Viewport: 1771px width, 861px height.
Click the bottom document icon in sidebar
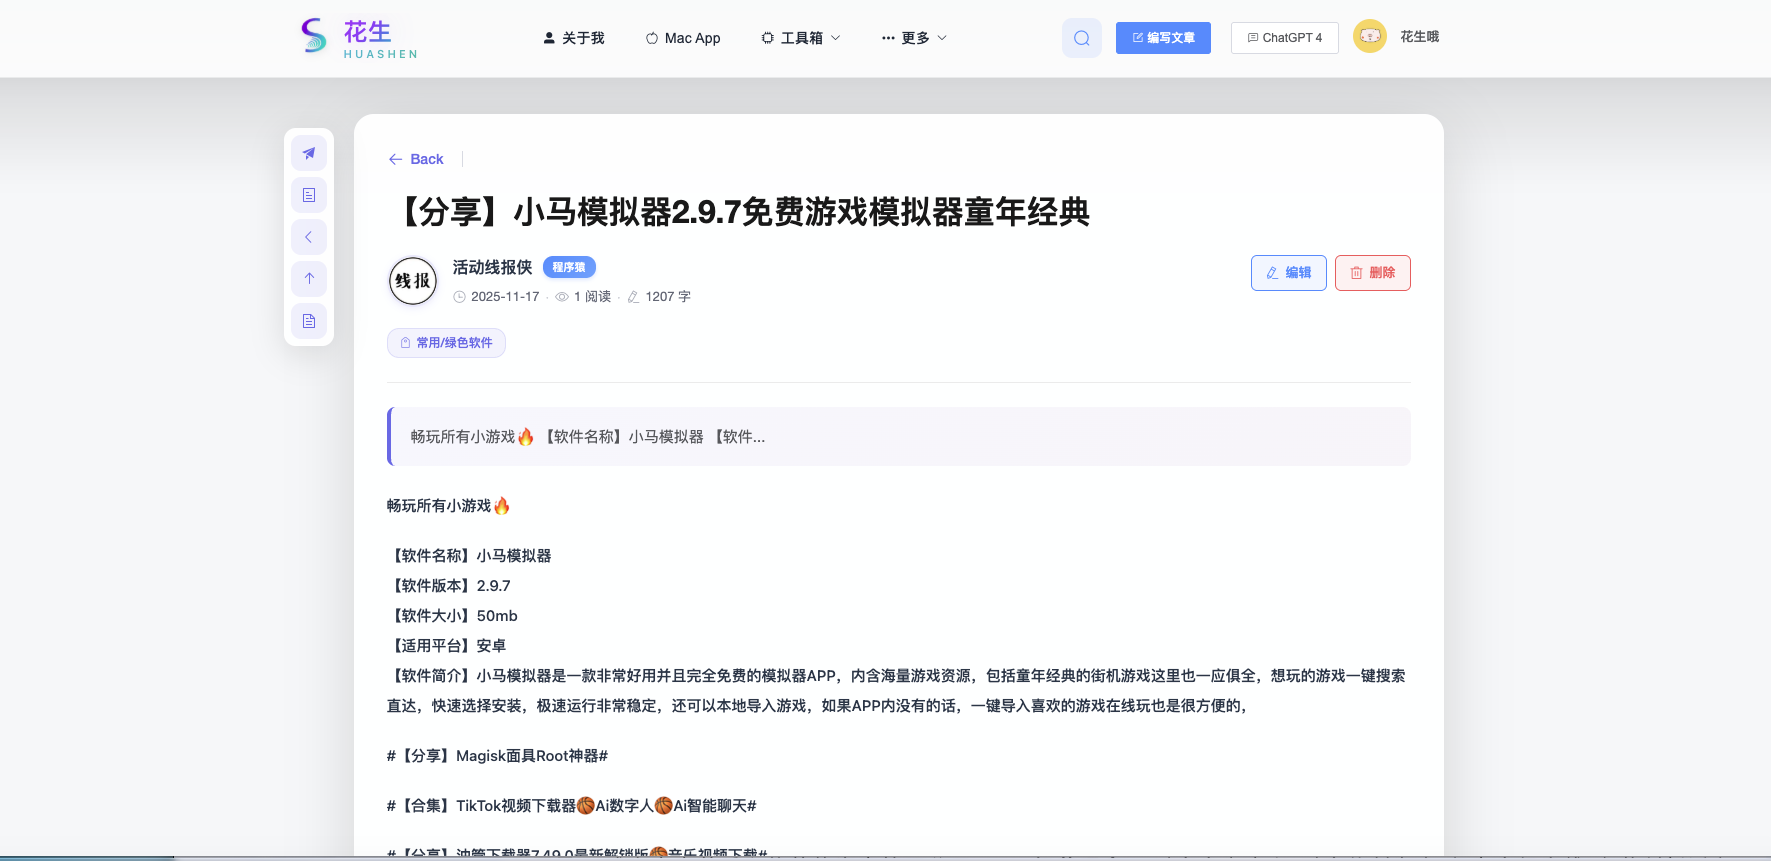point(309,321)
